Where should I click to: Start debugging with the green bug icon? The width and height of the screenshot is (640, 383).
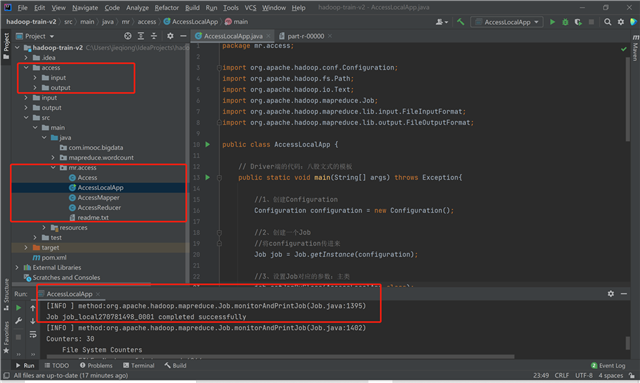[565, 22]
